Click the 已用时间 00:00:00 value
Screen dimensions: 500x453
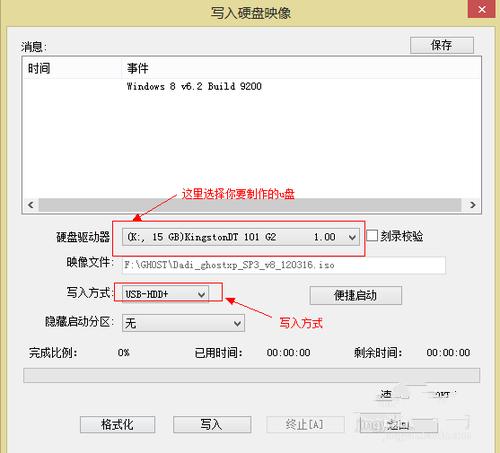point(288,353)
